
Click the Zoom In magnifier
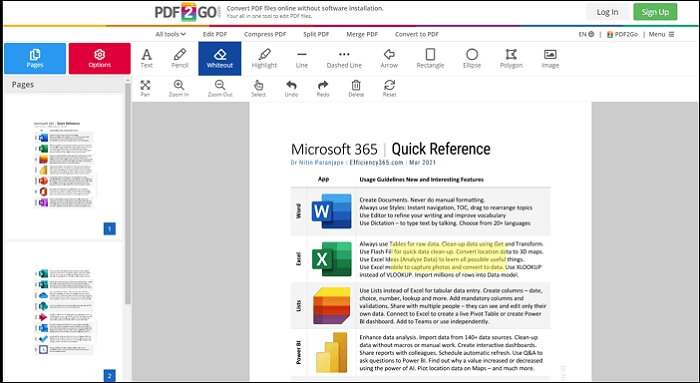pyautogui.click(x=179, y=88)
